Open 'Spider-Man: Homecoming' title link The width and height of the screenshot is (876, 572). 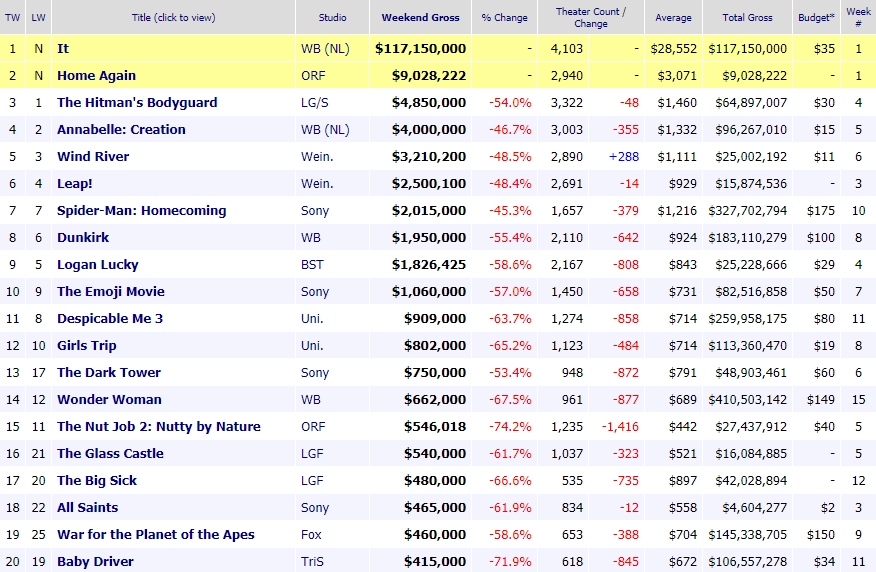point(141,211)
